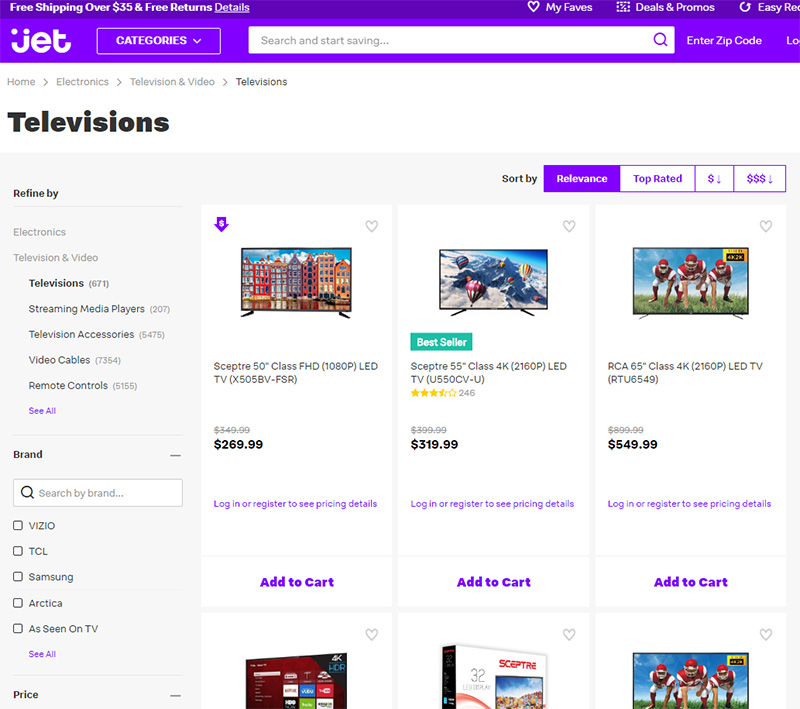Viewport: 800px width, 709px height.
Task: Open Sceptre 55" Class 4K title
Action: pos(488,373)
